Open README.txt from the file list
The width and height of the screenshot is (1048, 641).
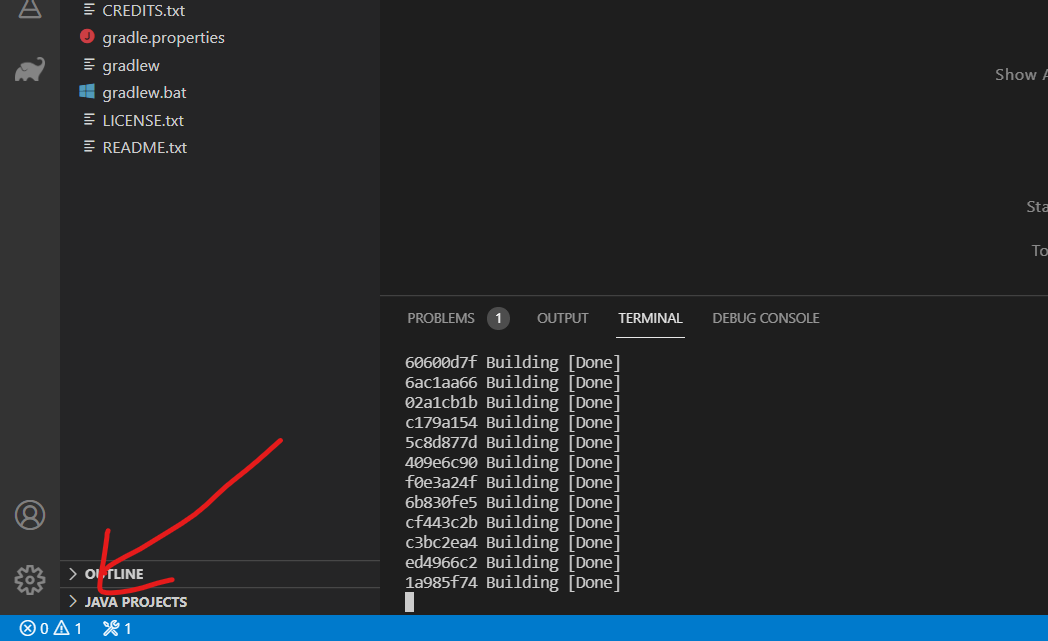145,148
